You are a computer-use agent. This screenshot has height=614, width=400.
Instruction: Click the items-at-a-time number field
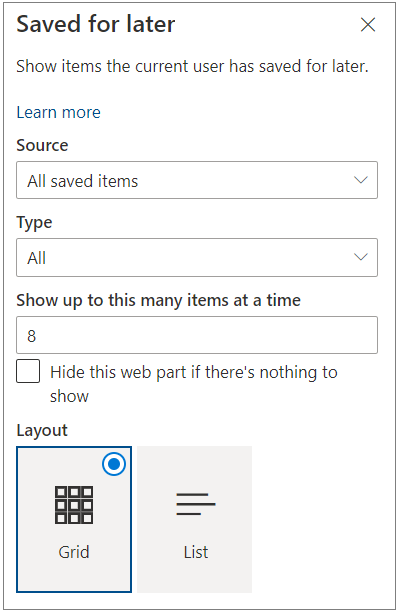197,335
